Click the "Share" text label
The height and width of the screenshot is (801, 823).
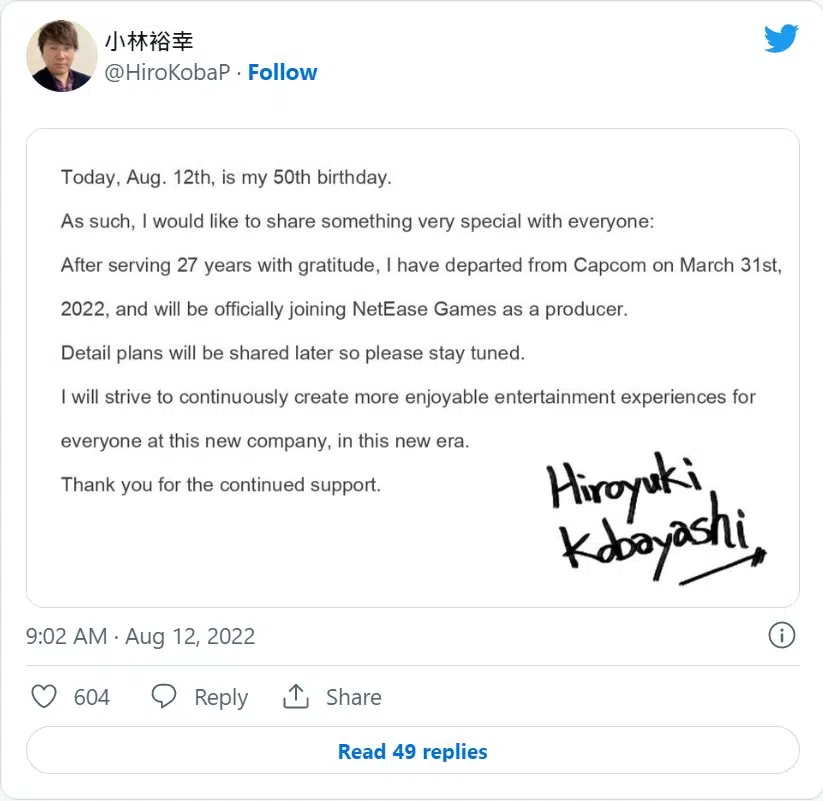[353, 697]
